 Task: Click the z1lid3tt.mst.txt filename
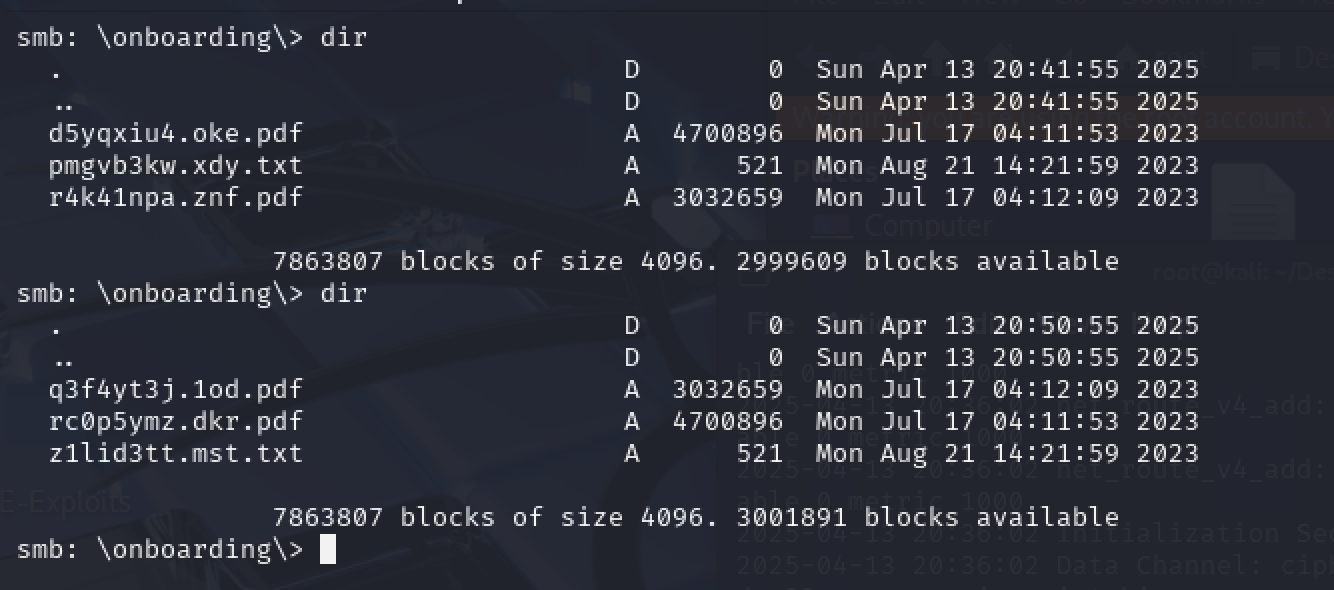175,453
